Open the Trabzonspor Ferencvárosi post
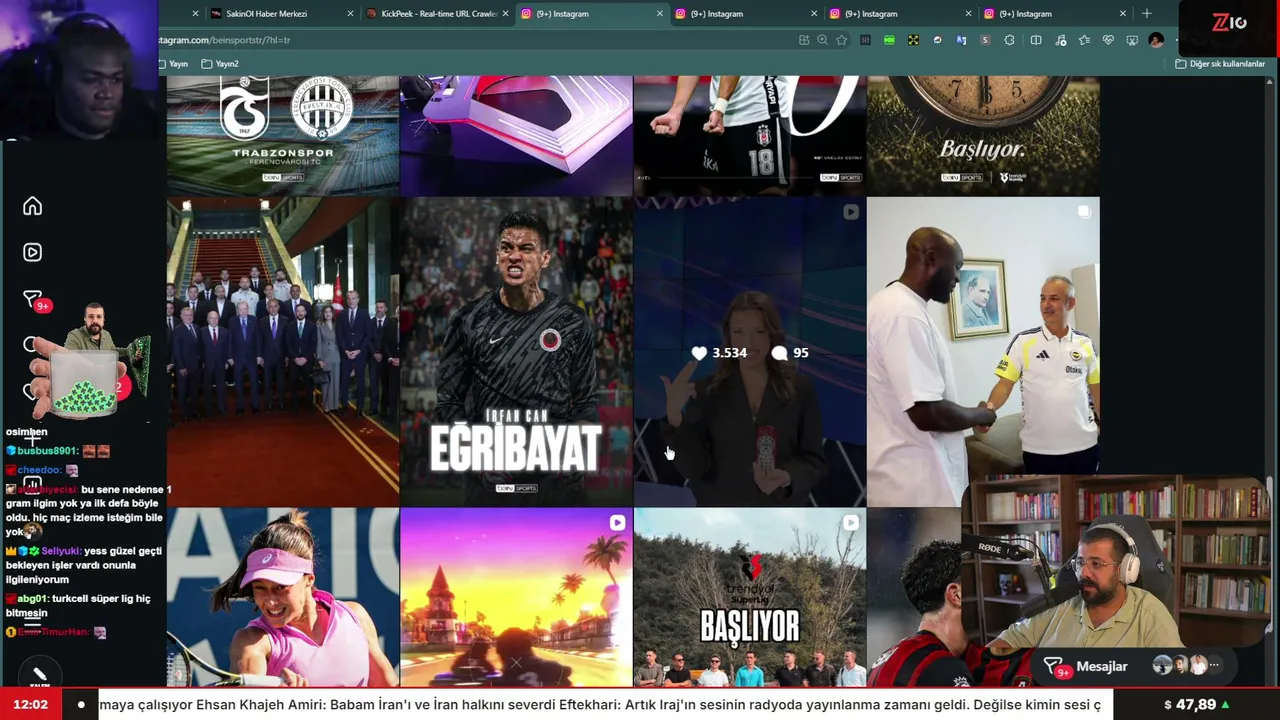The height and width of the screenshot is (720, 1280). click(x=283, y=135)
